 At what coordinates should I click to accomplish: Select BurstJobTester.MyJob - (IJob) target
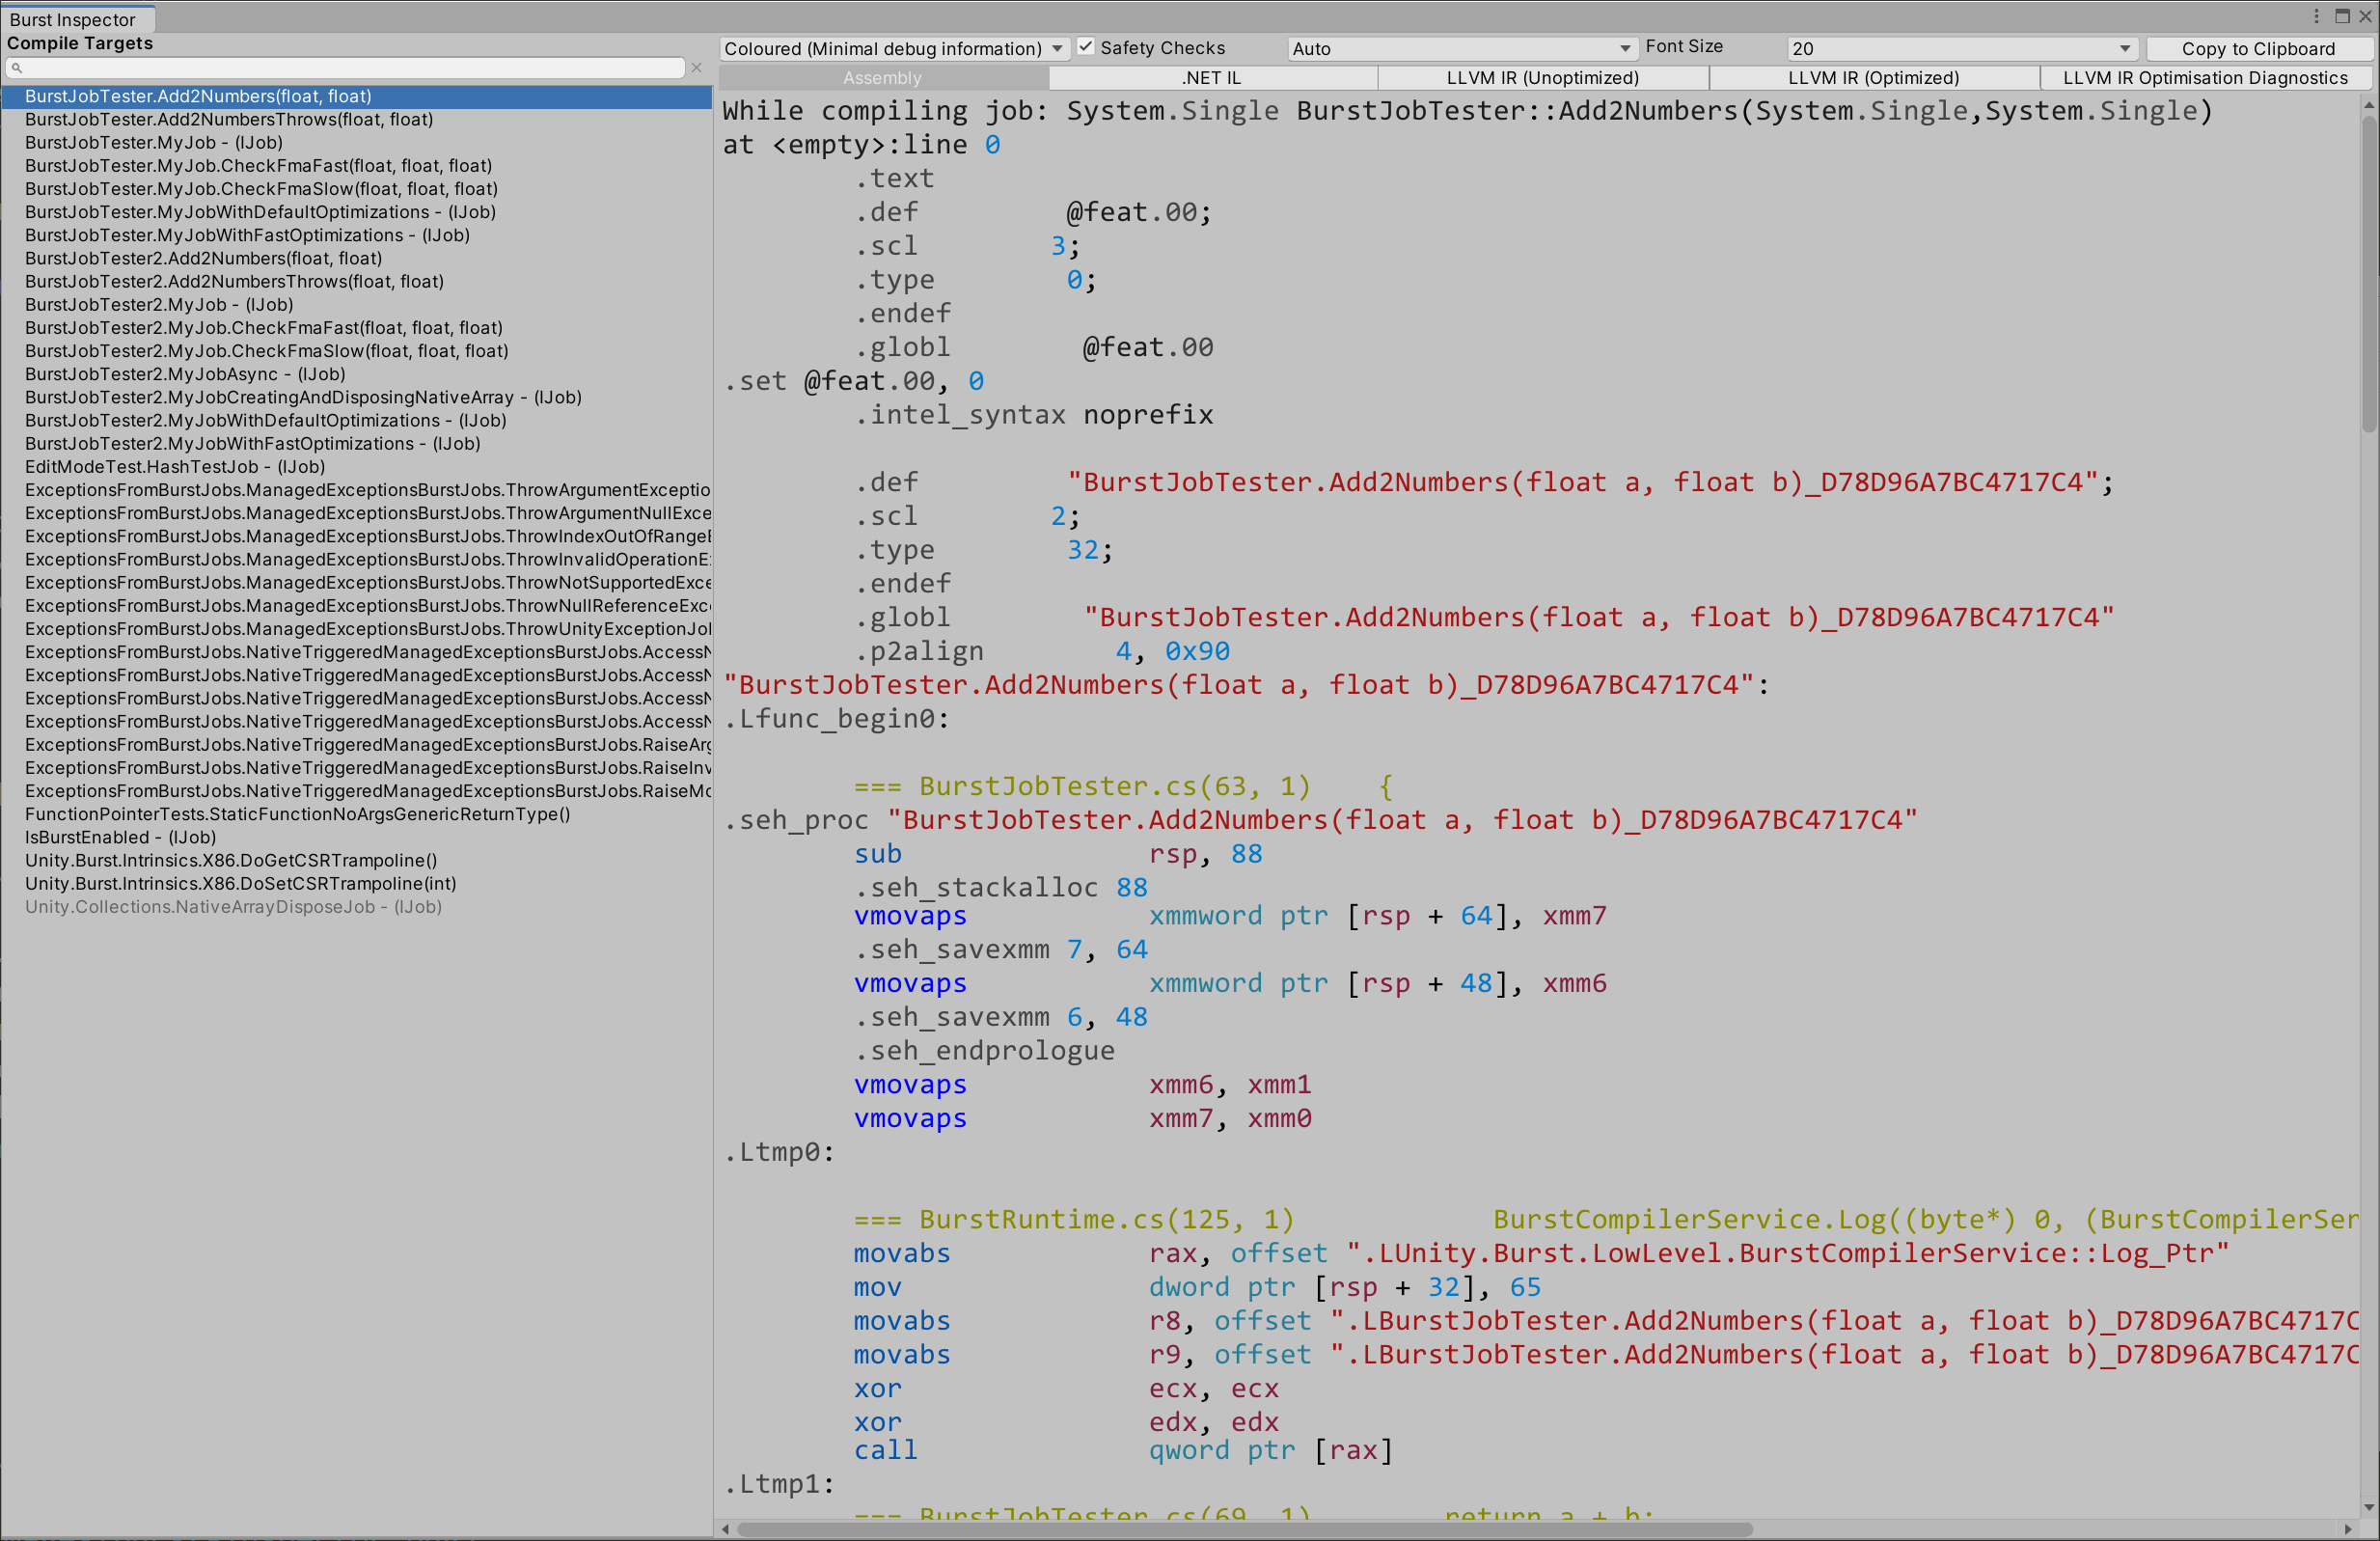154,142
